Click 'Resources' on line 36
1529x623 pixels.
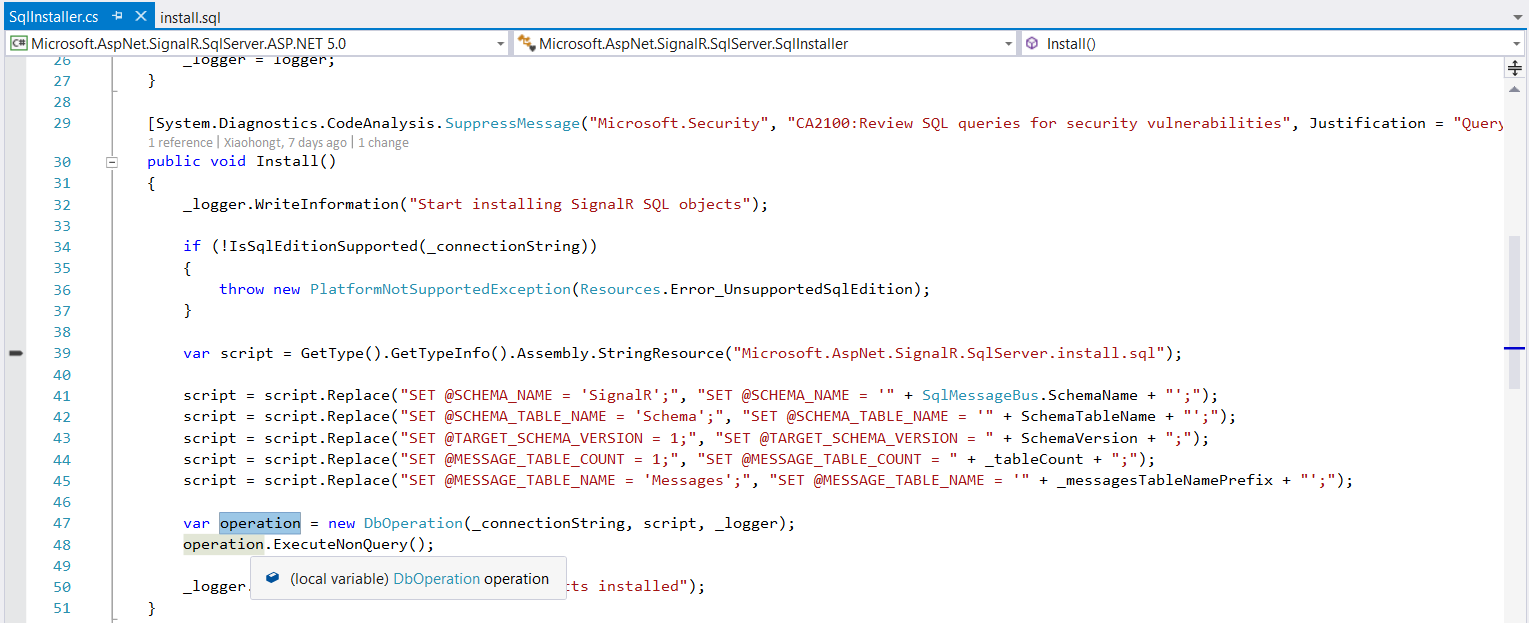[620, 289]
